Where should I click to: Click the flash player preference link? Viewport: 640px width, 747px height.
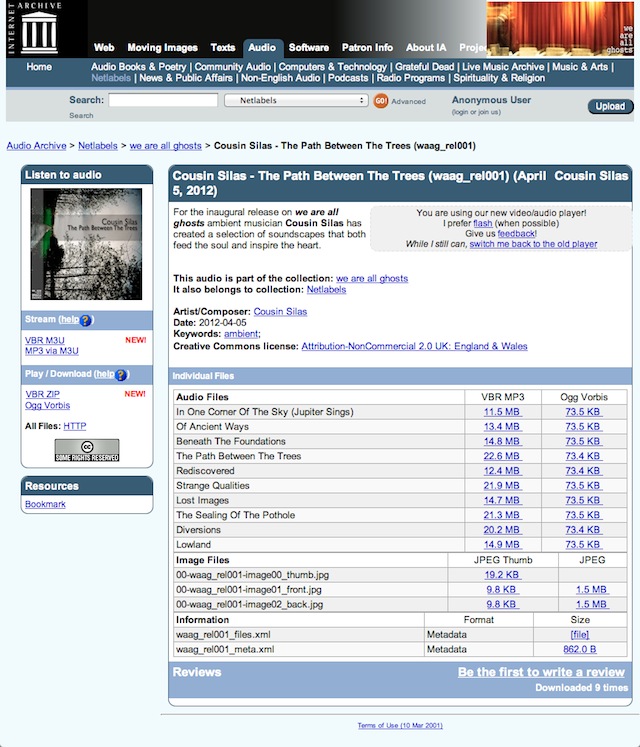coord(483,223)
